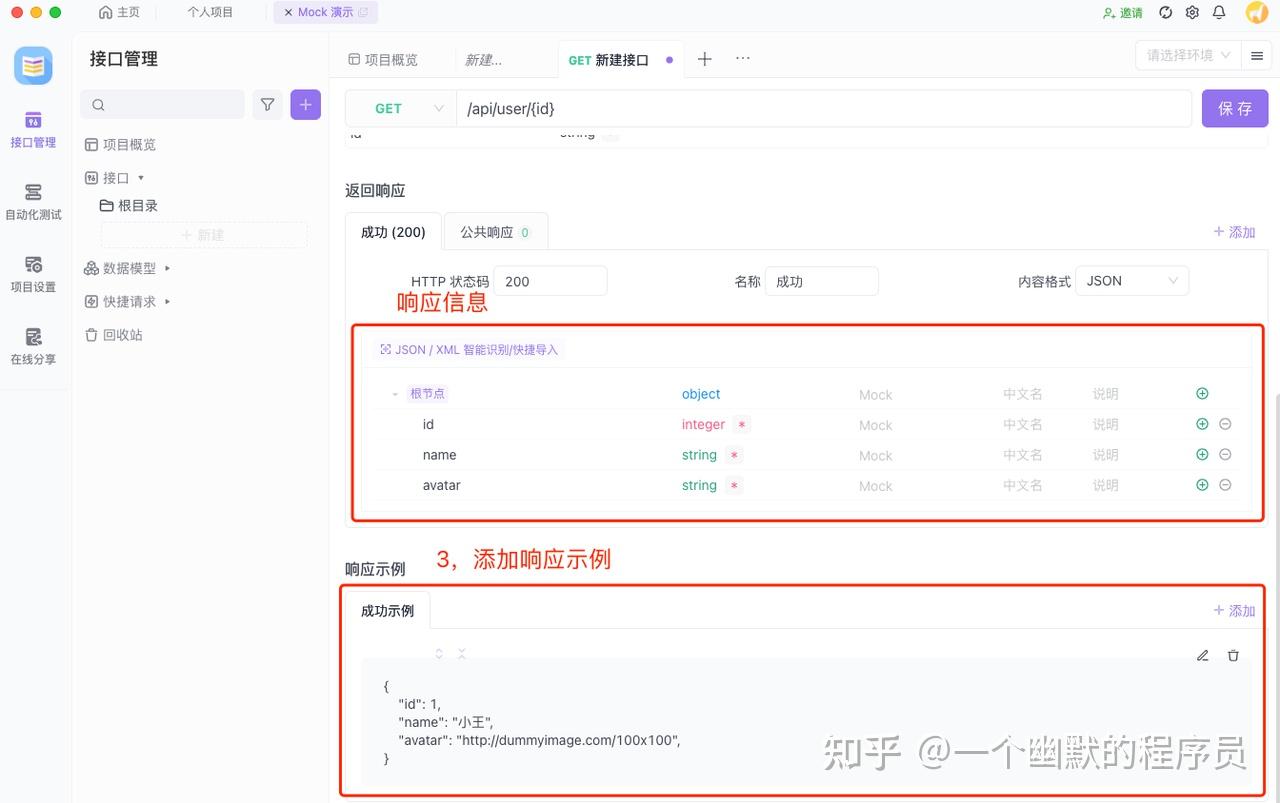Viewport: 1280px width, 803px height.
Task: Delete the response example with trash icon
Action: [x=1233, y=656]
